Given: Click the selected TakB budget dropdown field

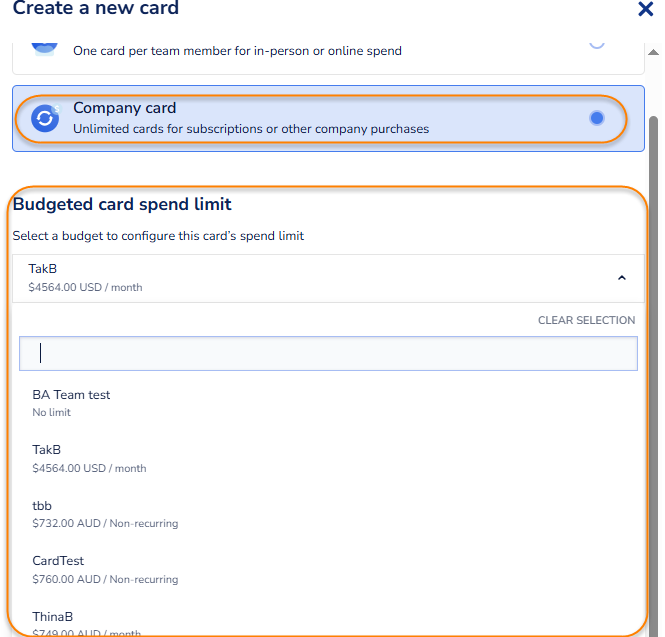Looking at the screenshot, I should [x=300, y=278].
